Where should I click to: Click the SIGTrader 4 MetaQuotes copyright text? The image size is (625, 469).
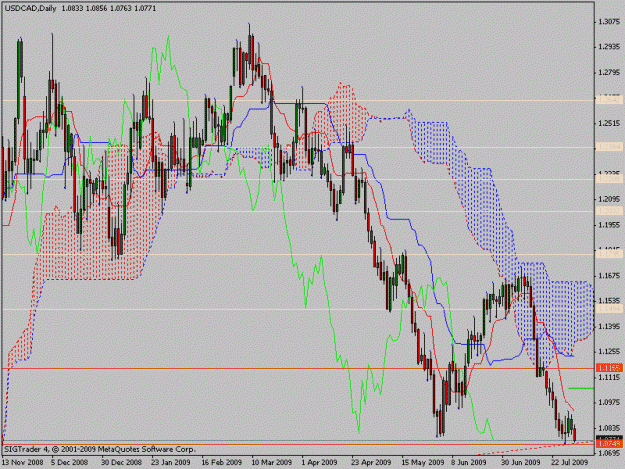pos(100,450)
